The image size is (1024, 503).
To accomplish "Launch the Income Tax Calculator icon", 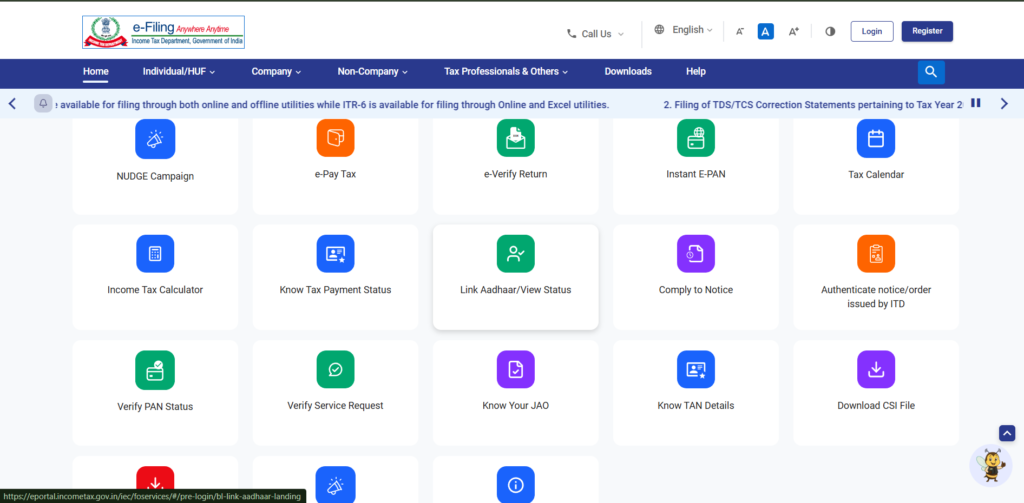I will [155, 253].
